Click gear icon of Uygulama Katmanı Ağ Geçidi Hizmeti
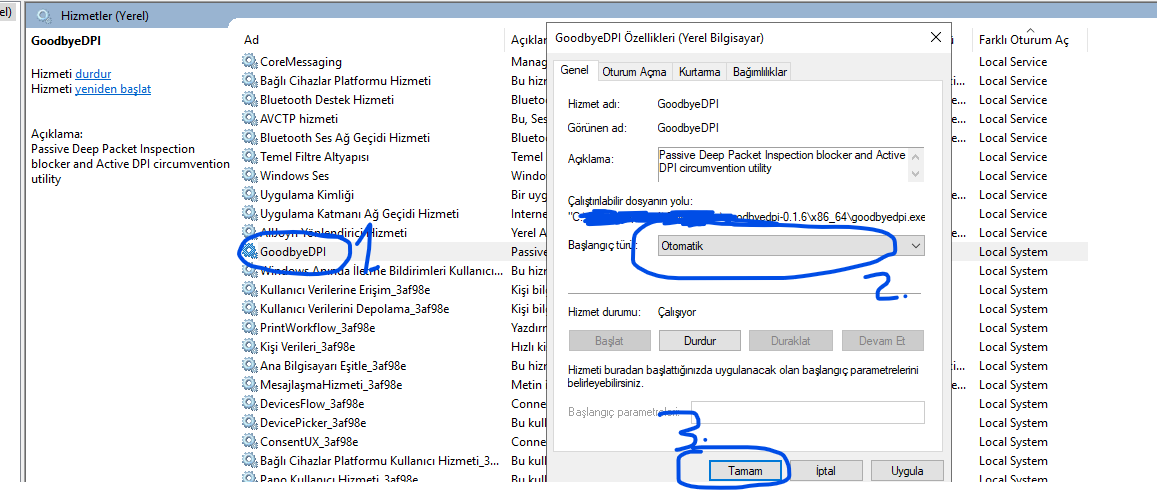 [x=250, y=214]
